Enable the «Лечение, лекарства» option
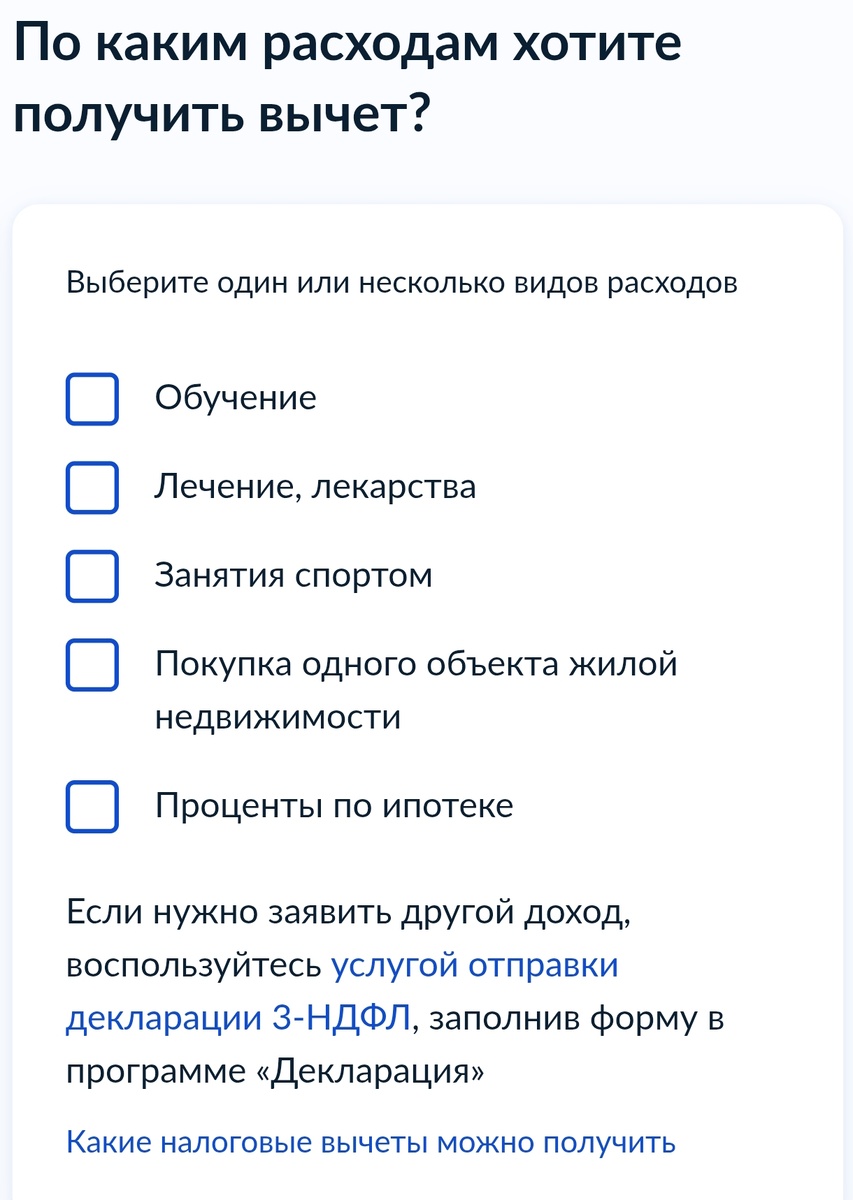The image size is (853, 1200). (92, 487)
